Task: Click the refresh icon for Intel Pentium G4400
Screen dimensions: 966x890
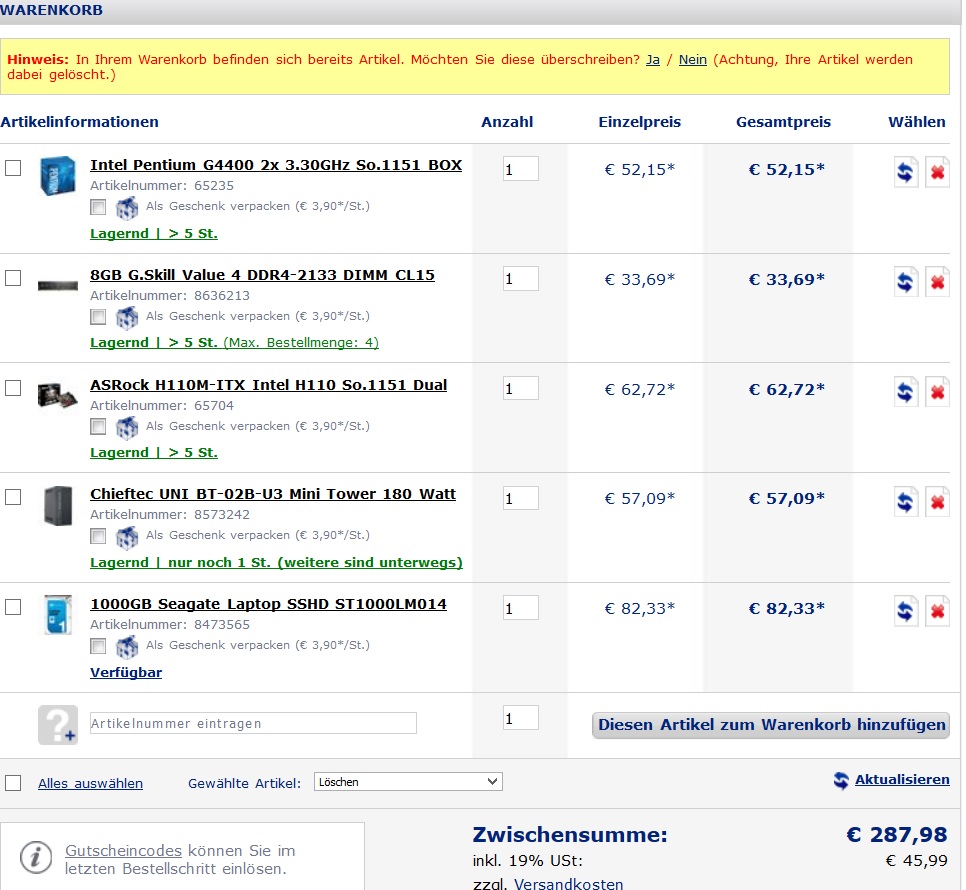Action: click(906, 172)
